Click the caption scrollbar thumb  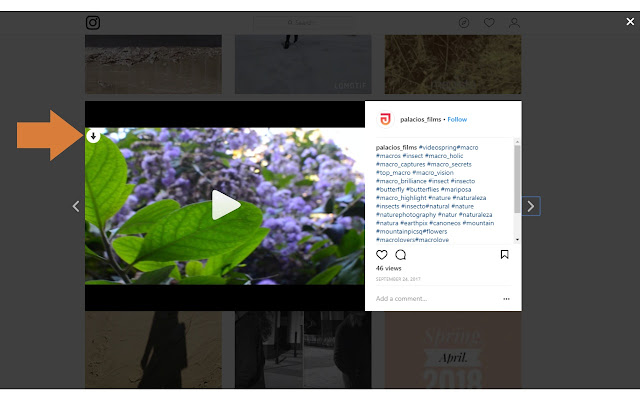517,179
